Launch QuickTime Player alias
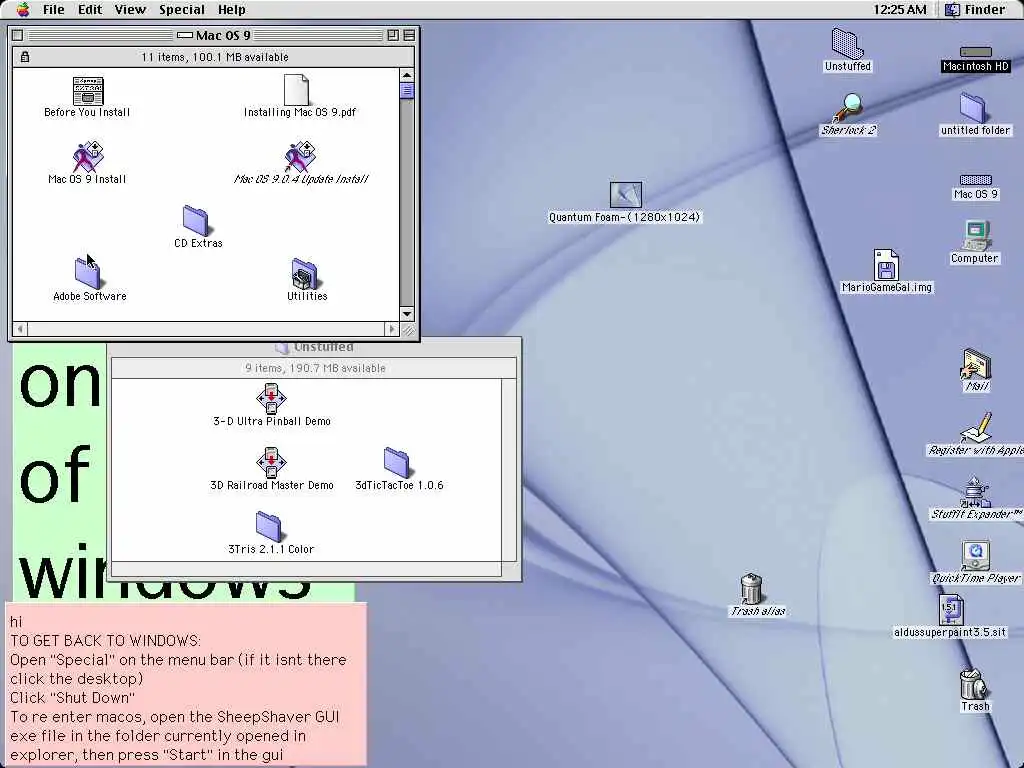This screenshot has width=1024, height=768. [x=976, y=556]
